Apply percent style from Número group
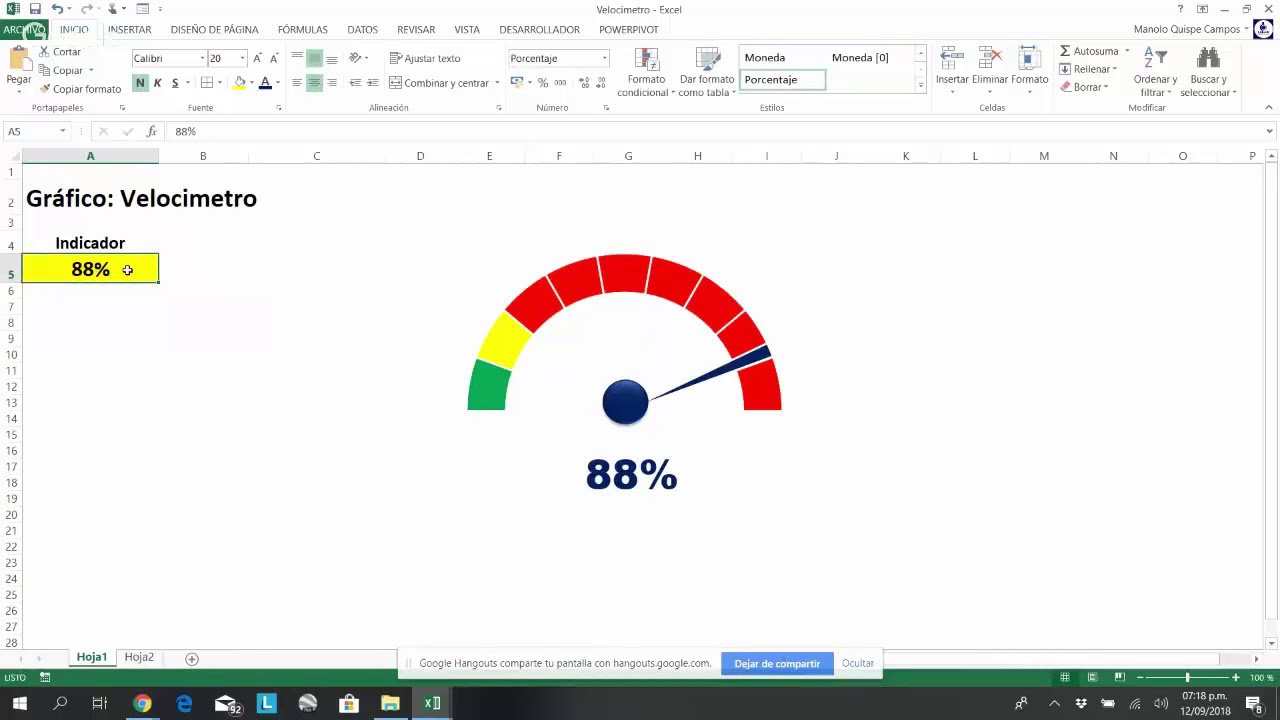1280x720 pixels. (543, 83)
